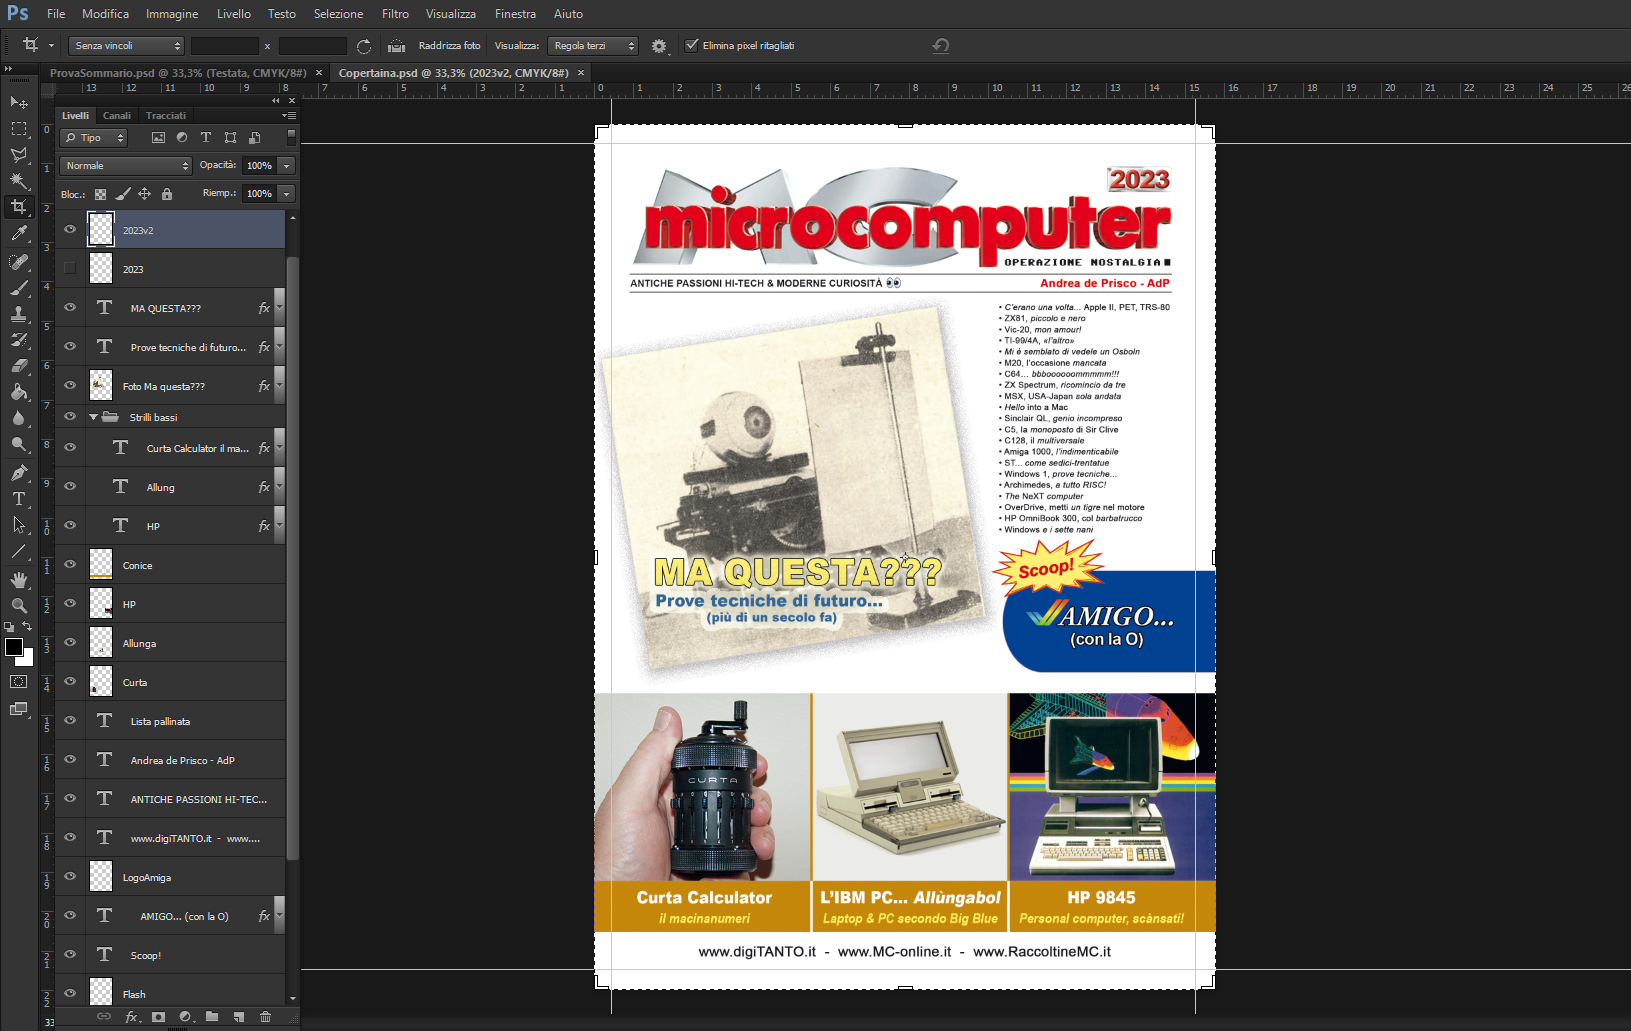
Task: Click the rotate crop box icon
Action: coord(364,46)
